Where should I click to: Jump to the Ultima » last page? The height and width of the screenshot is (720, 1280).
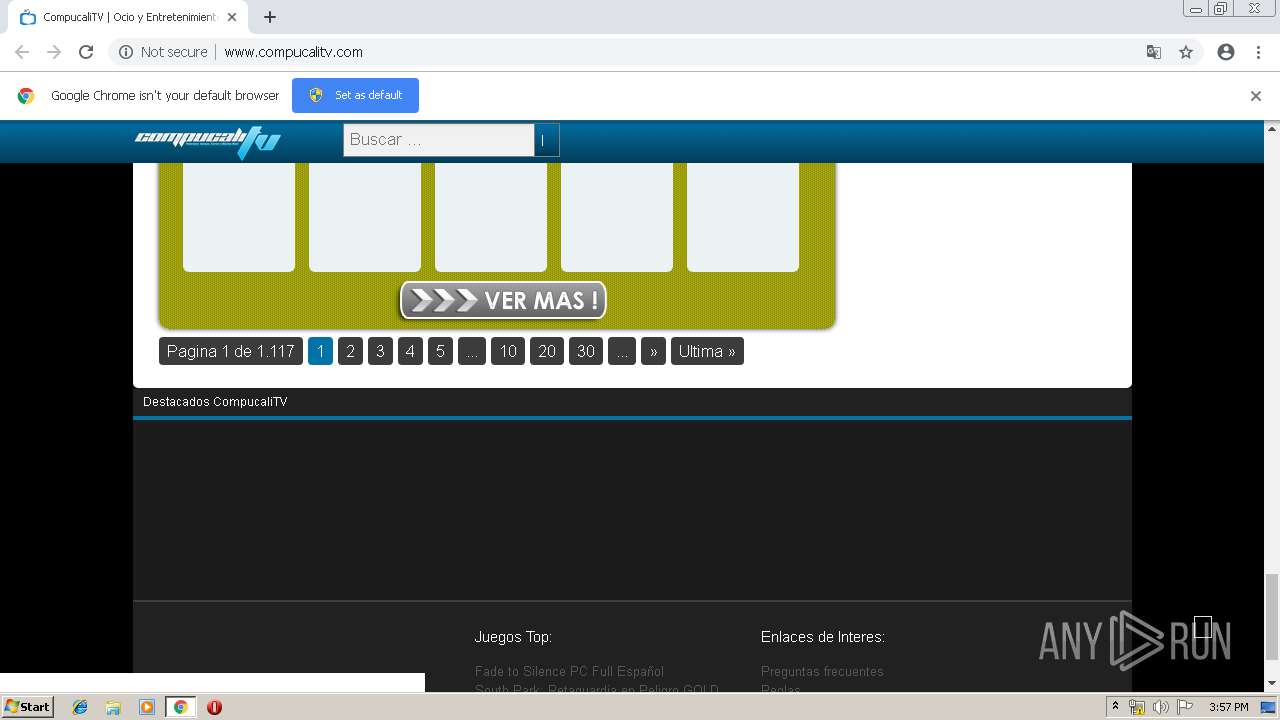707,351
